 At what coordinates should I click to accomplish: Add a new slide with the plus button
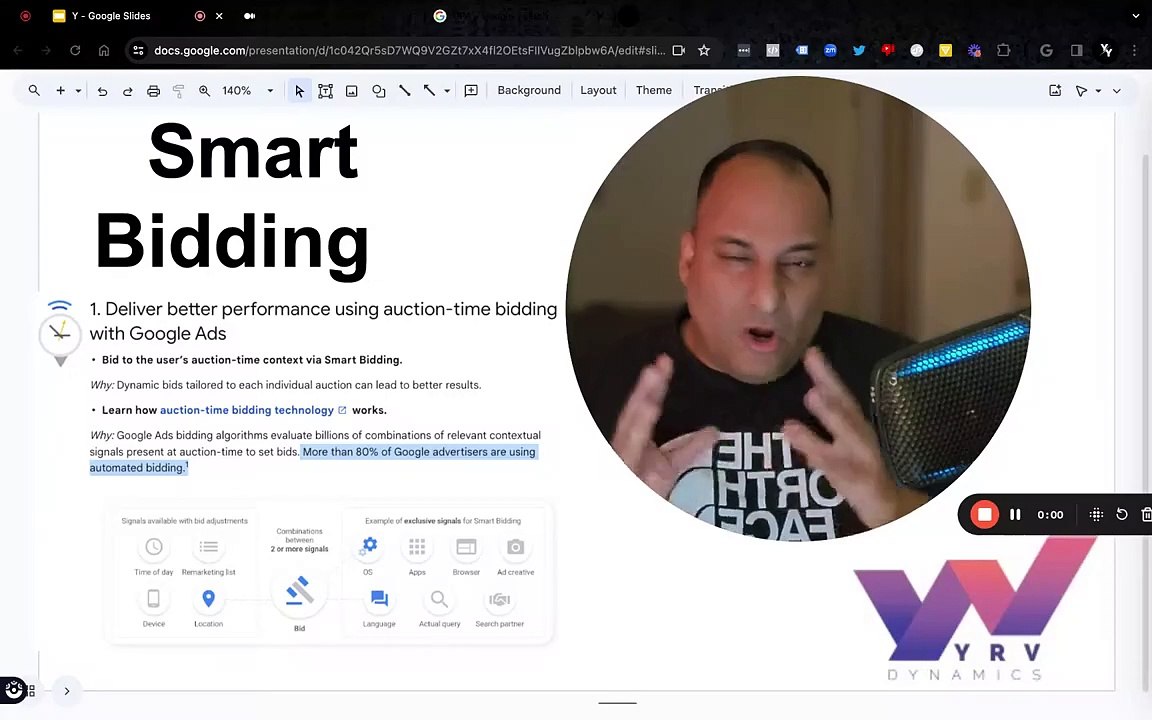point(60,90)
